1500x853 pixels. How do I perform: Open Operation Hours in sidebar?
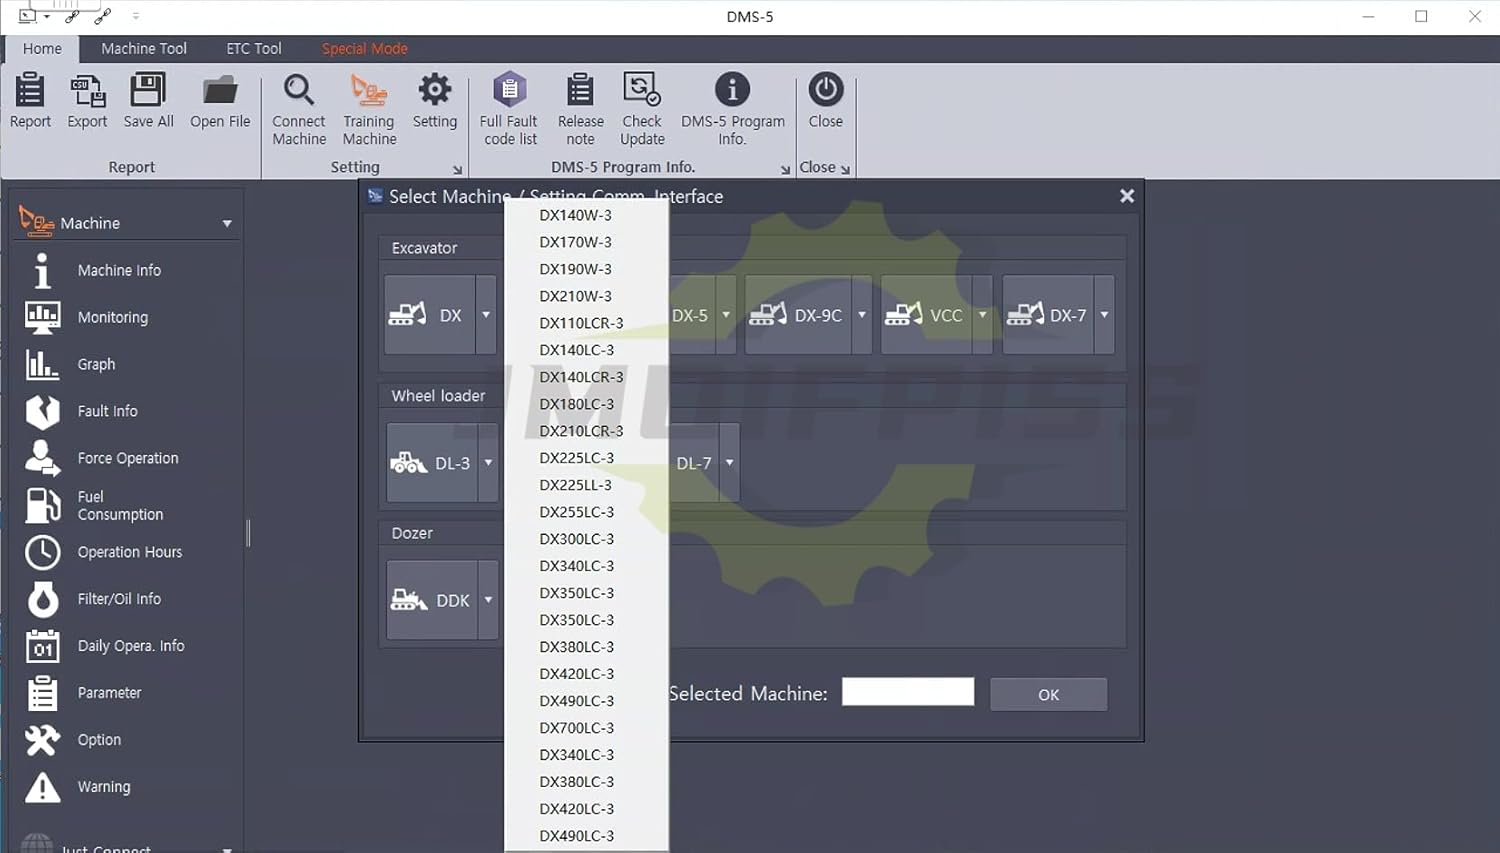(130, 552)
